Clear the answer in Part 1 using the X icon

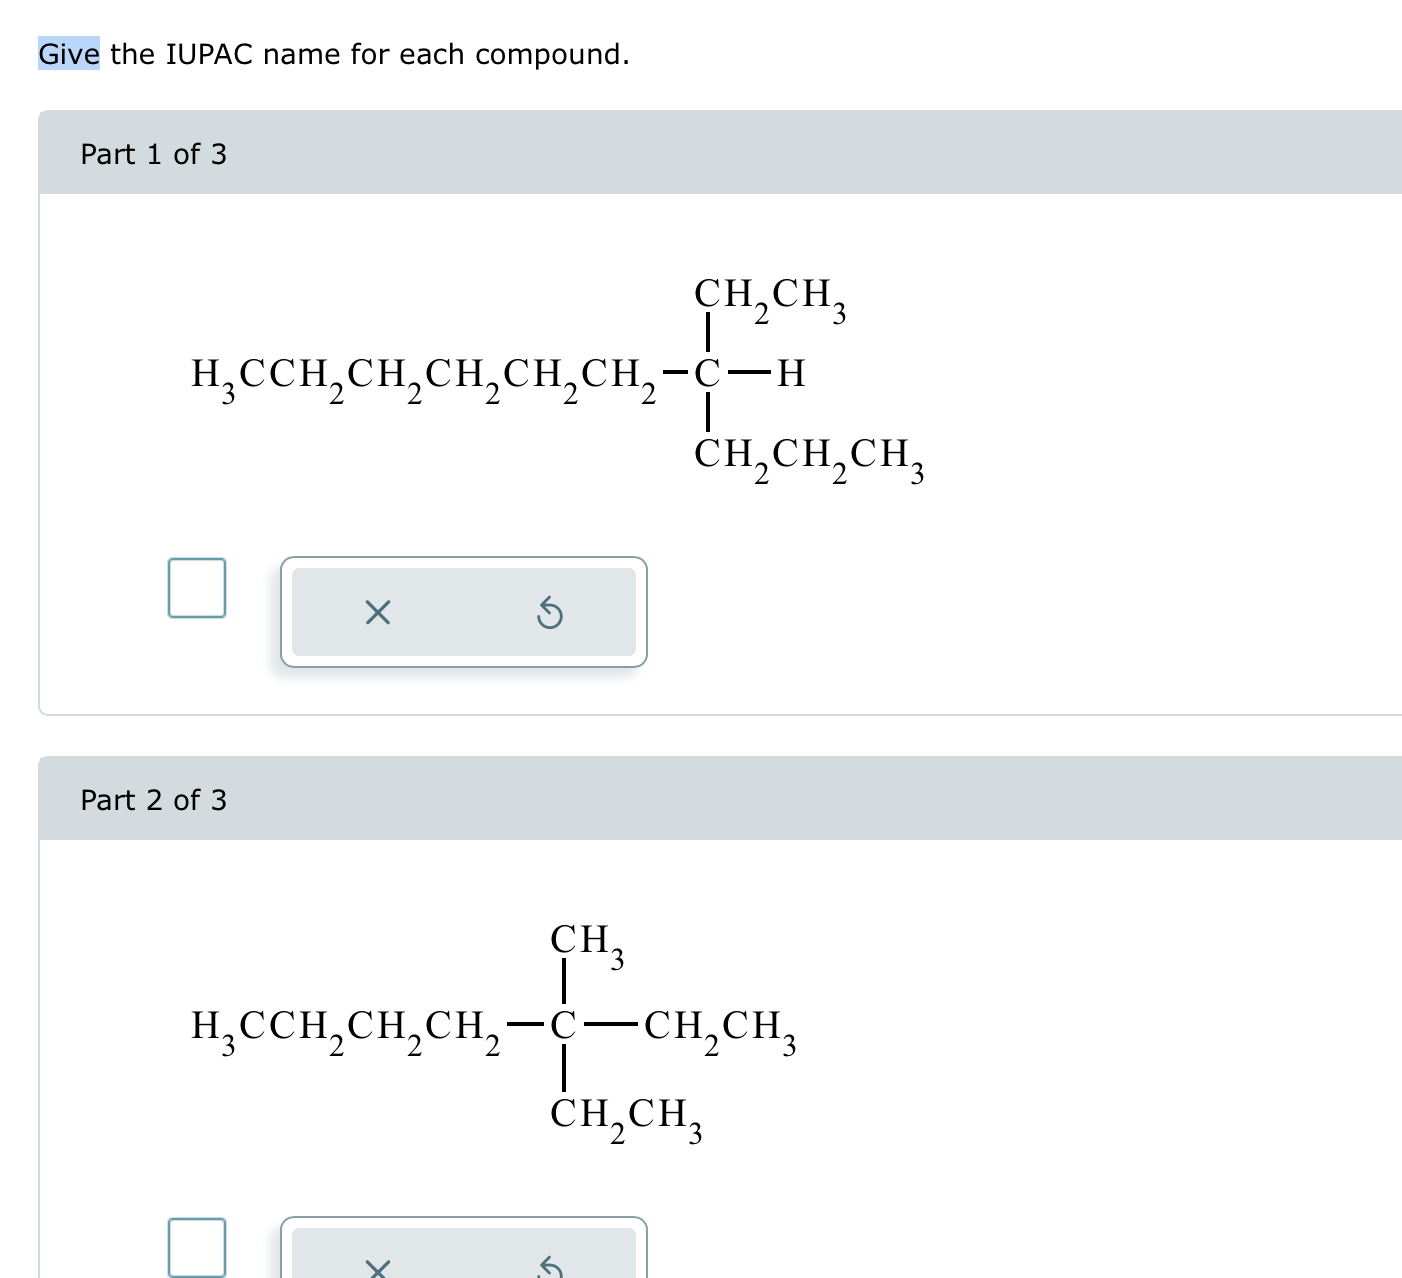tap(378, 613)
